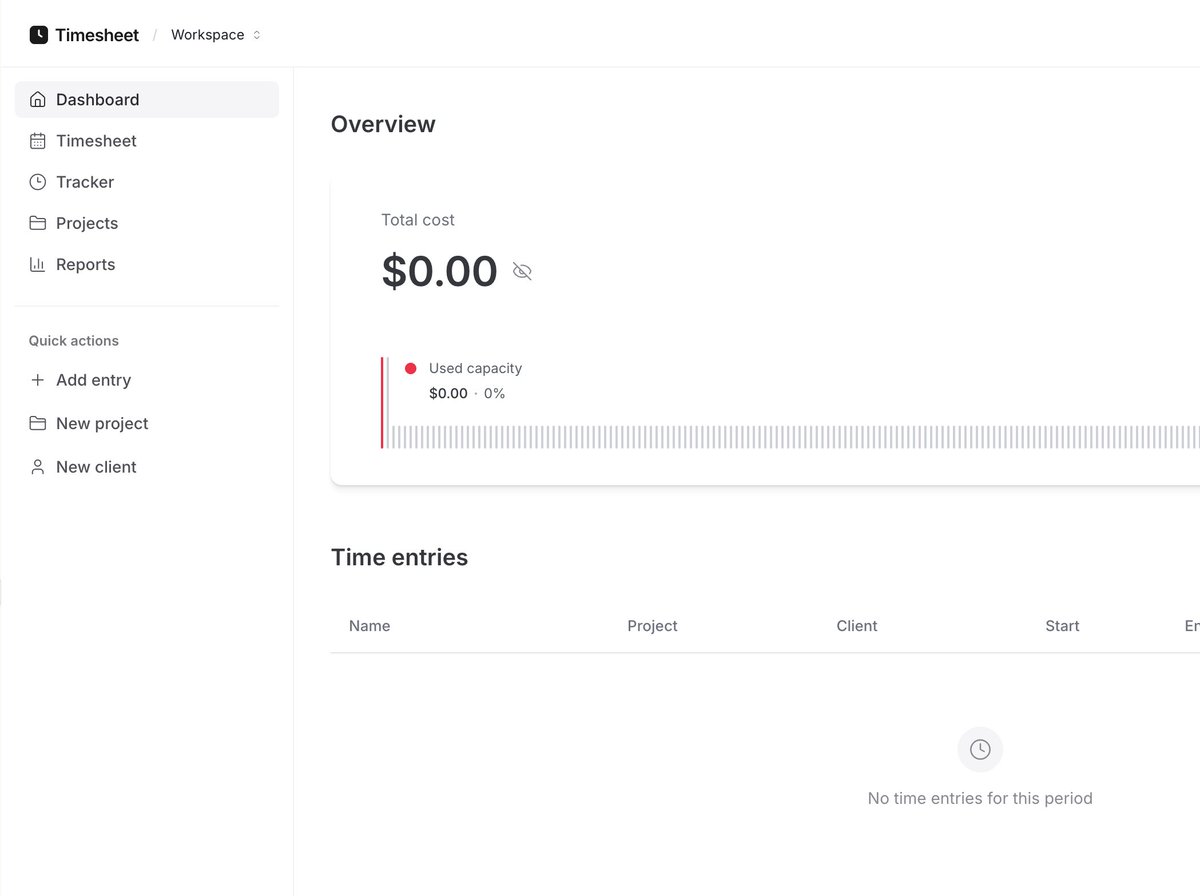Click the Tracker clock icon
The image size is (1200, 896).
pos(38,182)
